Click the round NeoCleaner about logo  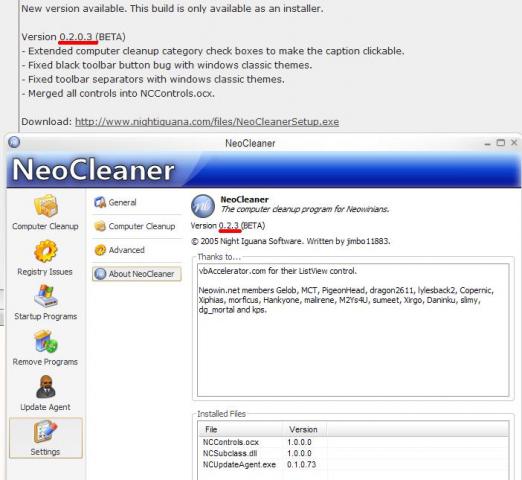click(203, 206)
